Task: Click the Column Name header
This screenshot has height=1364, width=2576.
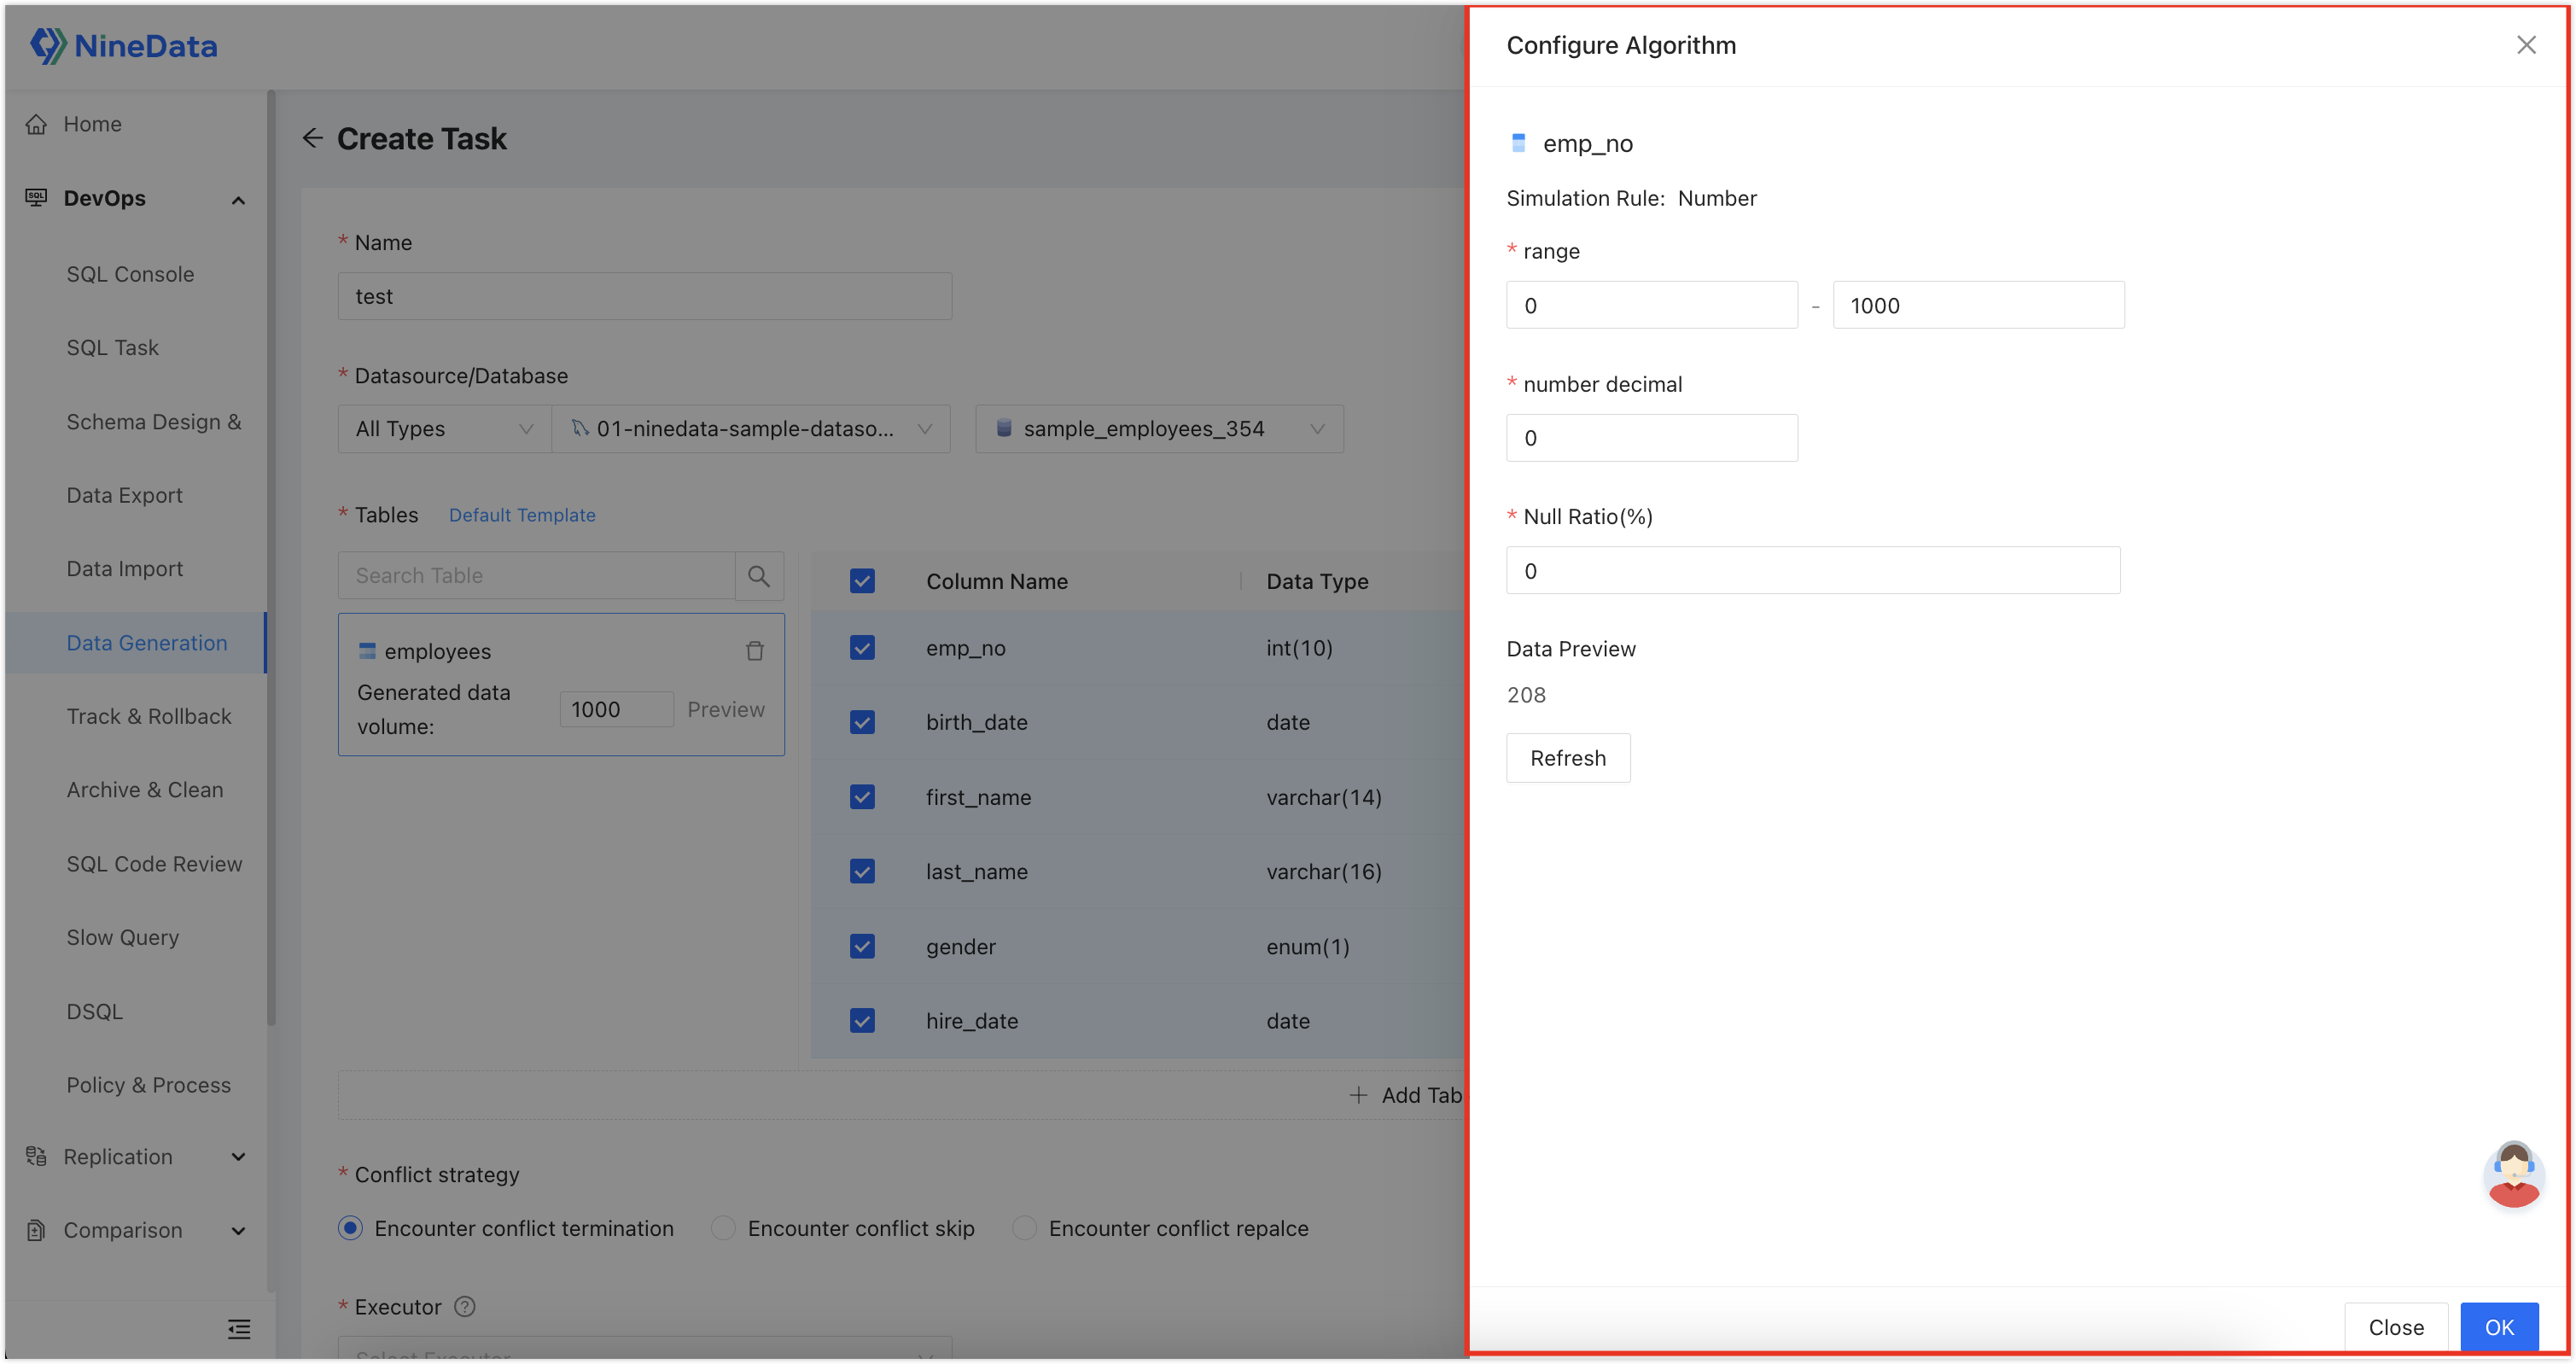Action: point(996,581)
